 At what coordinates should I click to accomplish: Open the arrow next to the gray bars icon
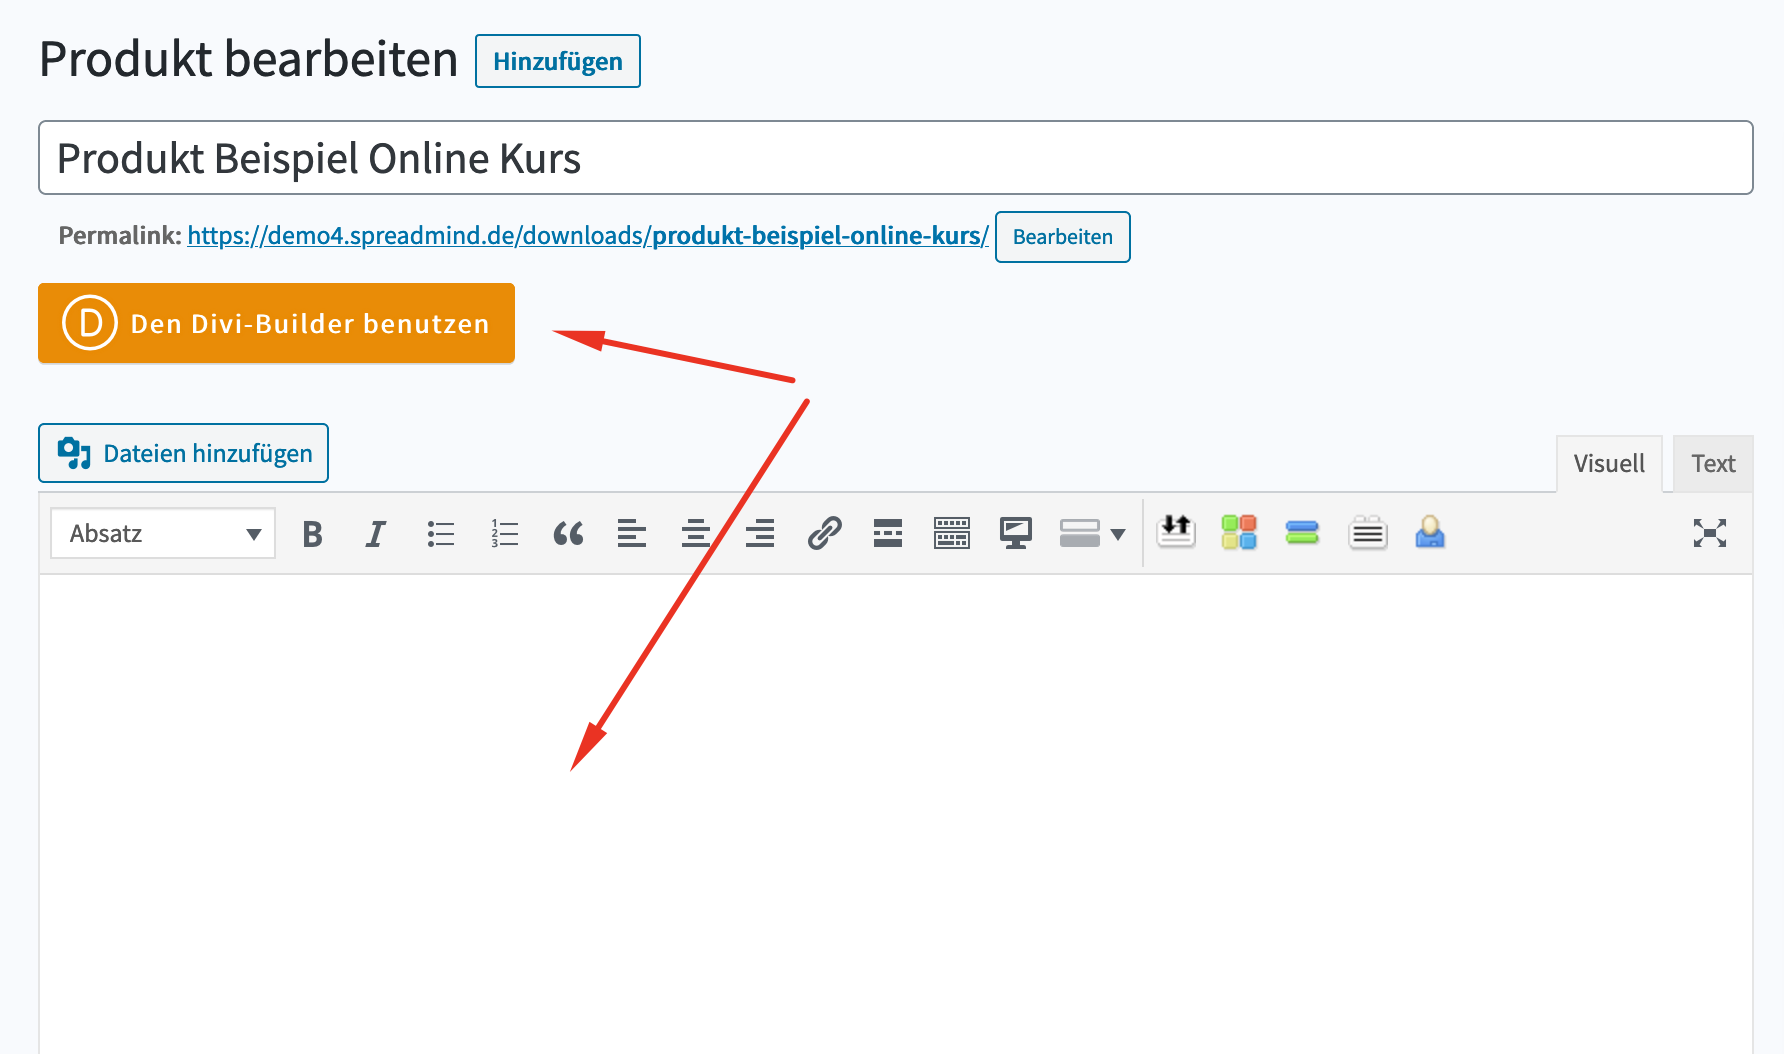pos(1118,535)
